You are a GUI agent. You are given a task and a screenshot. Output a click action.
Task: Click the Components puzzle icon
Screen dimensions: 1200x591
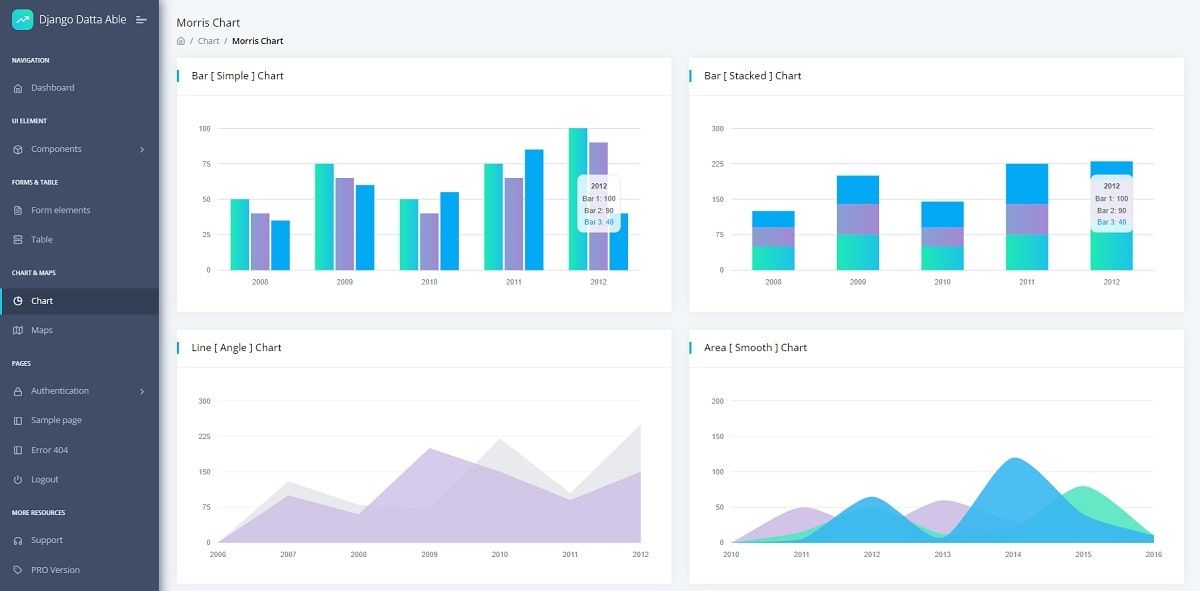[16, 149]
